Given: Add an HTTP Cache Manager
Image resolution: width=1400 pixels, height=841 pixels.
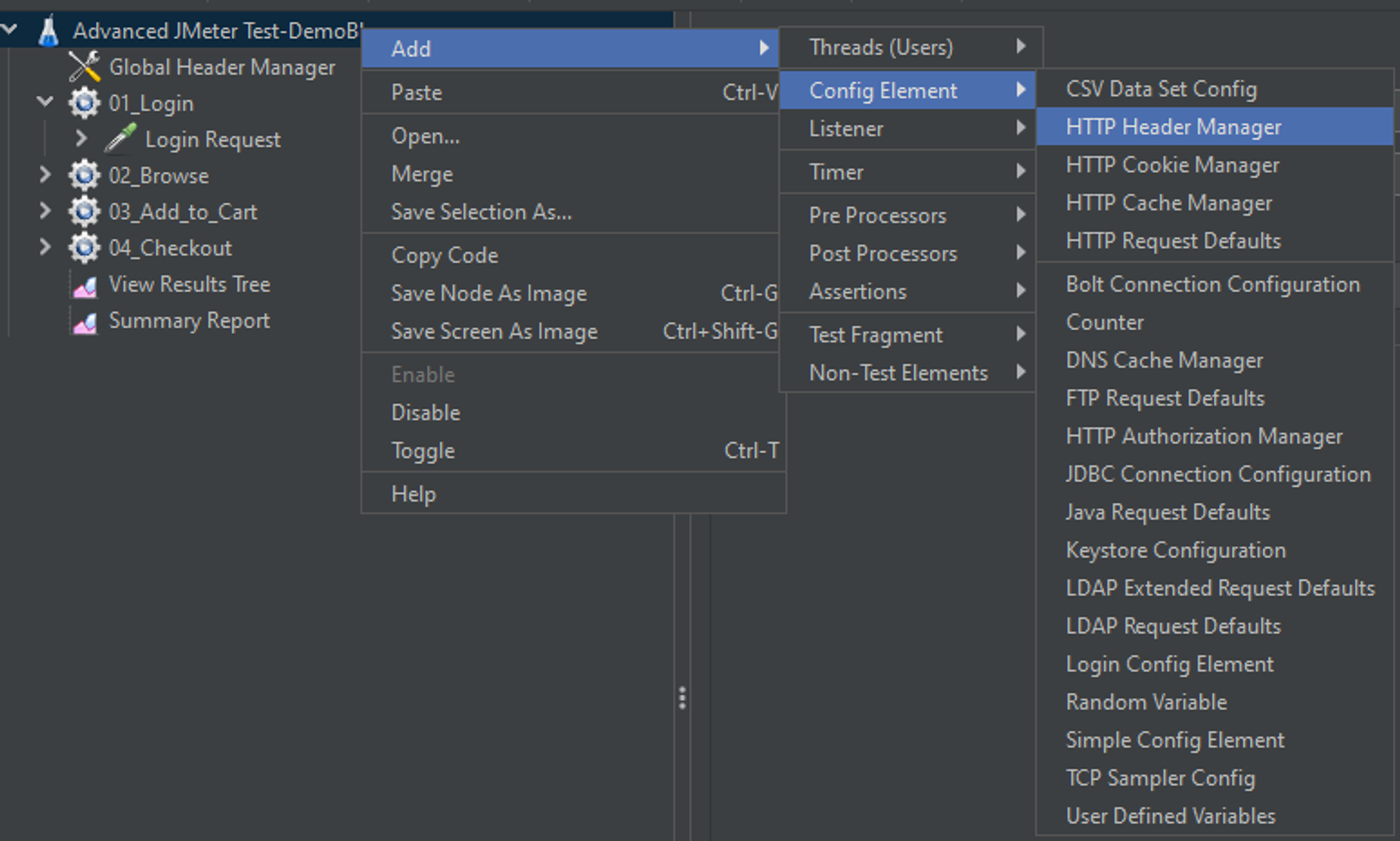Looking at the screenshot, I should click(1215, 203).
